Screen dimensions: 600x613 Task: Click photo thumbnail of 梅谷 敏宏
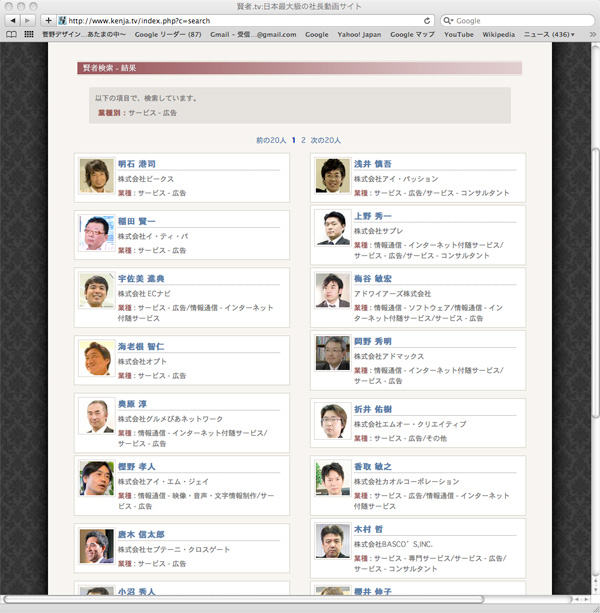[333, 291]
